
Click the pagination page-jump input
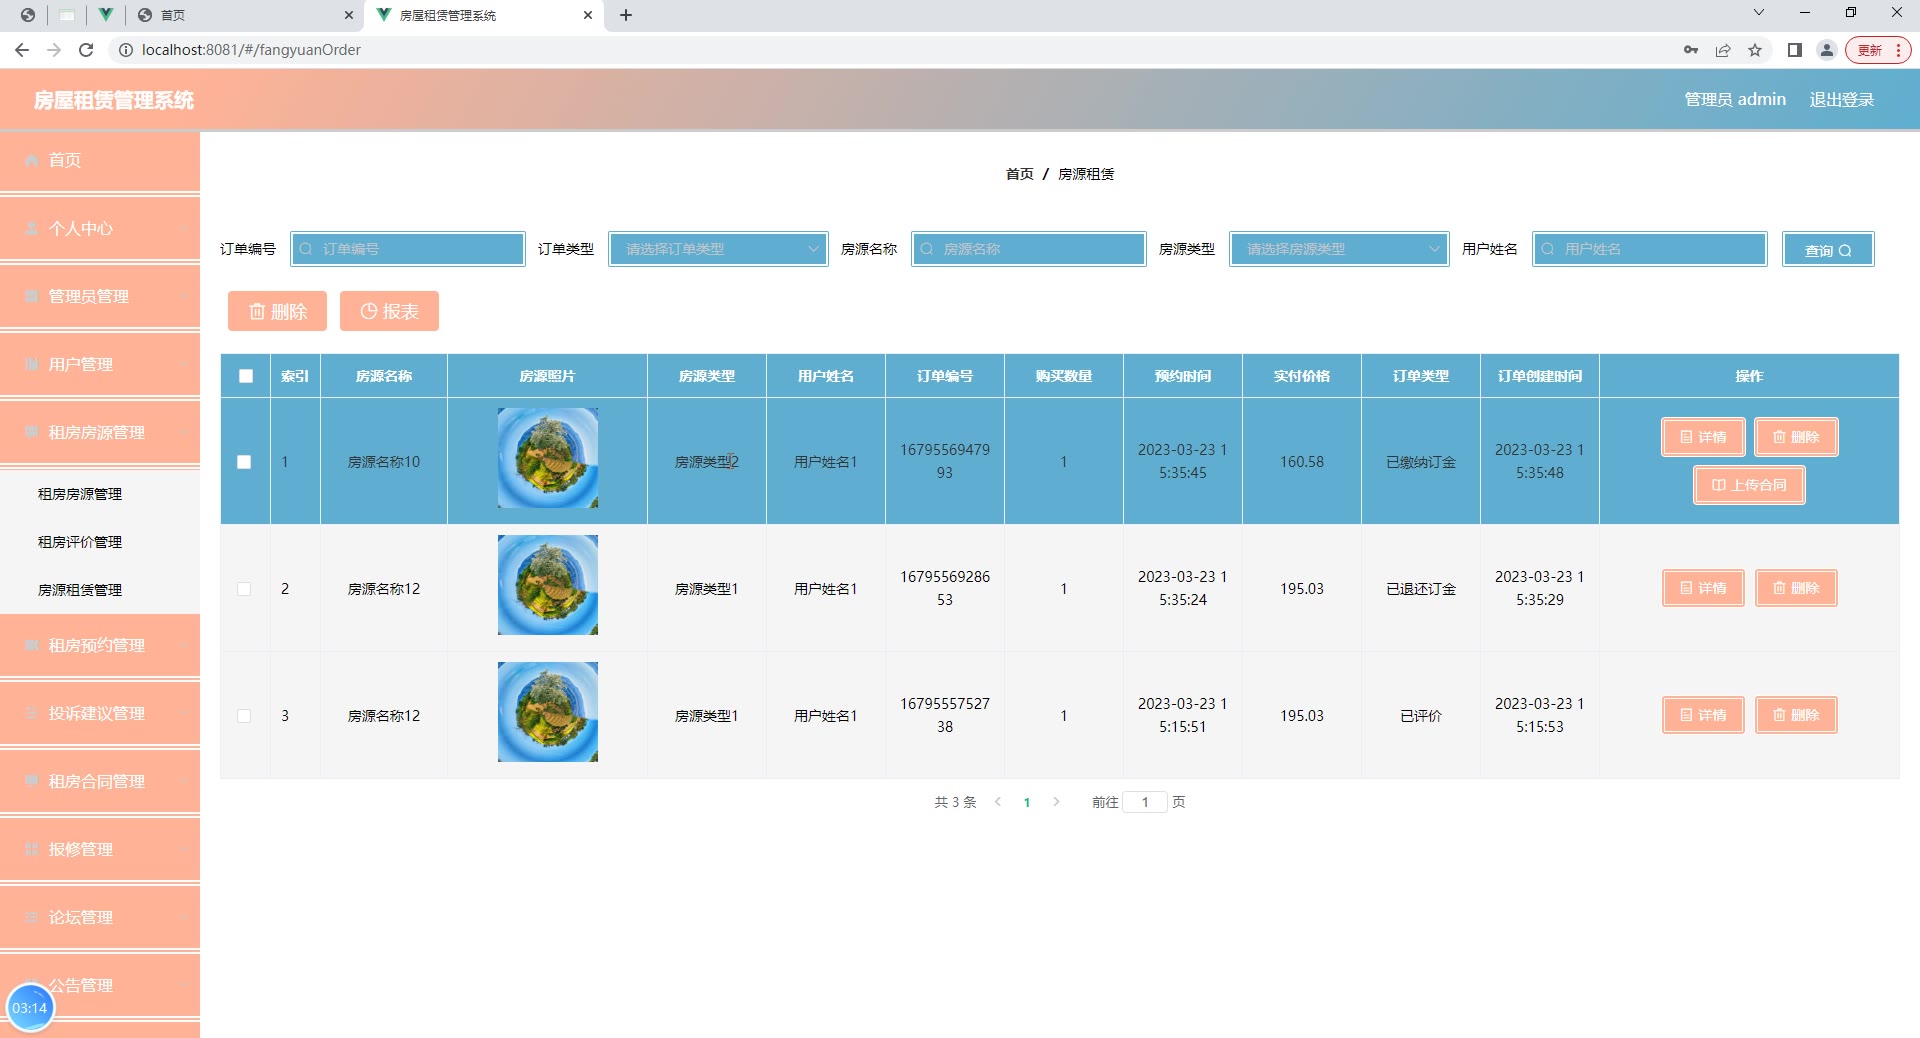[x=1145, y=802]
